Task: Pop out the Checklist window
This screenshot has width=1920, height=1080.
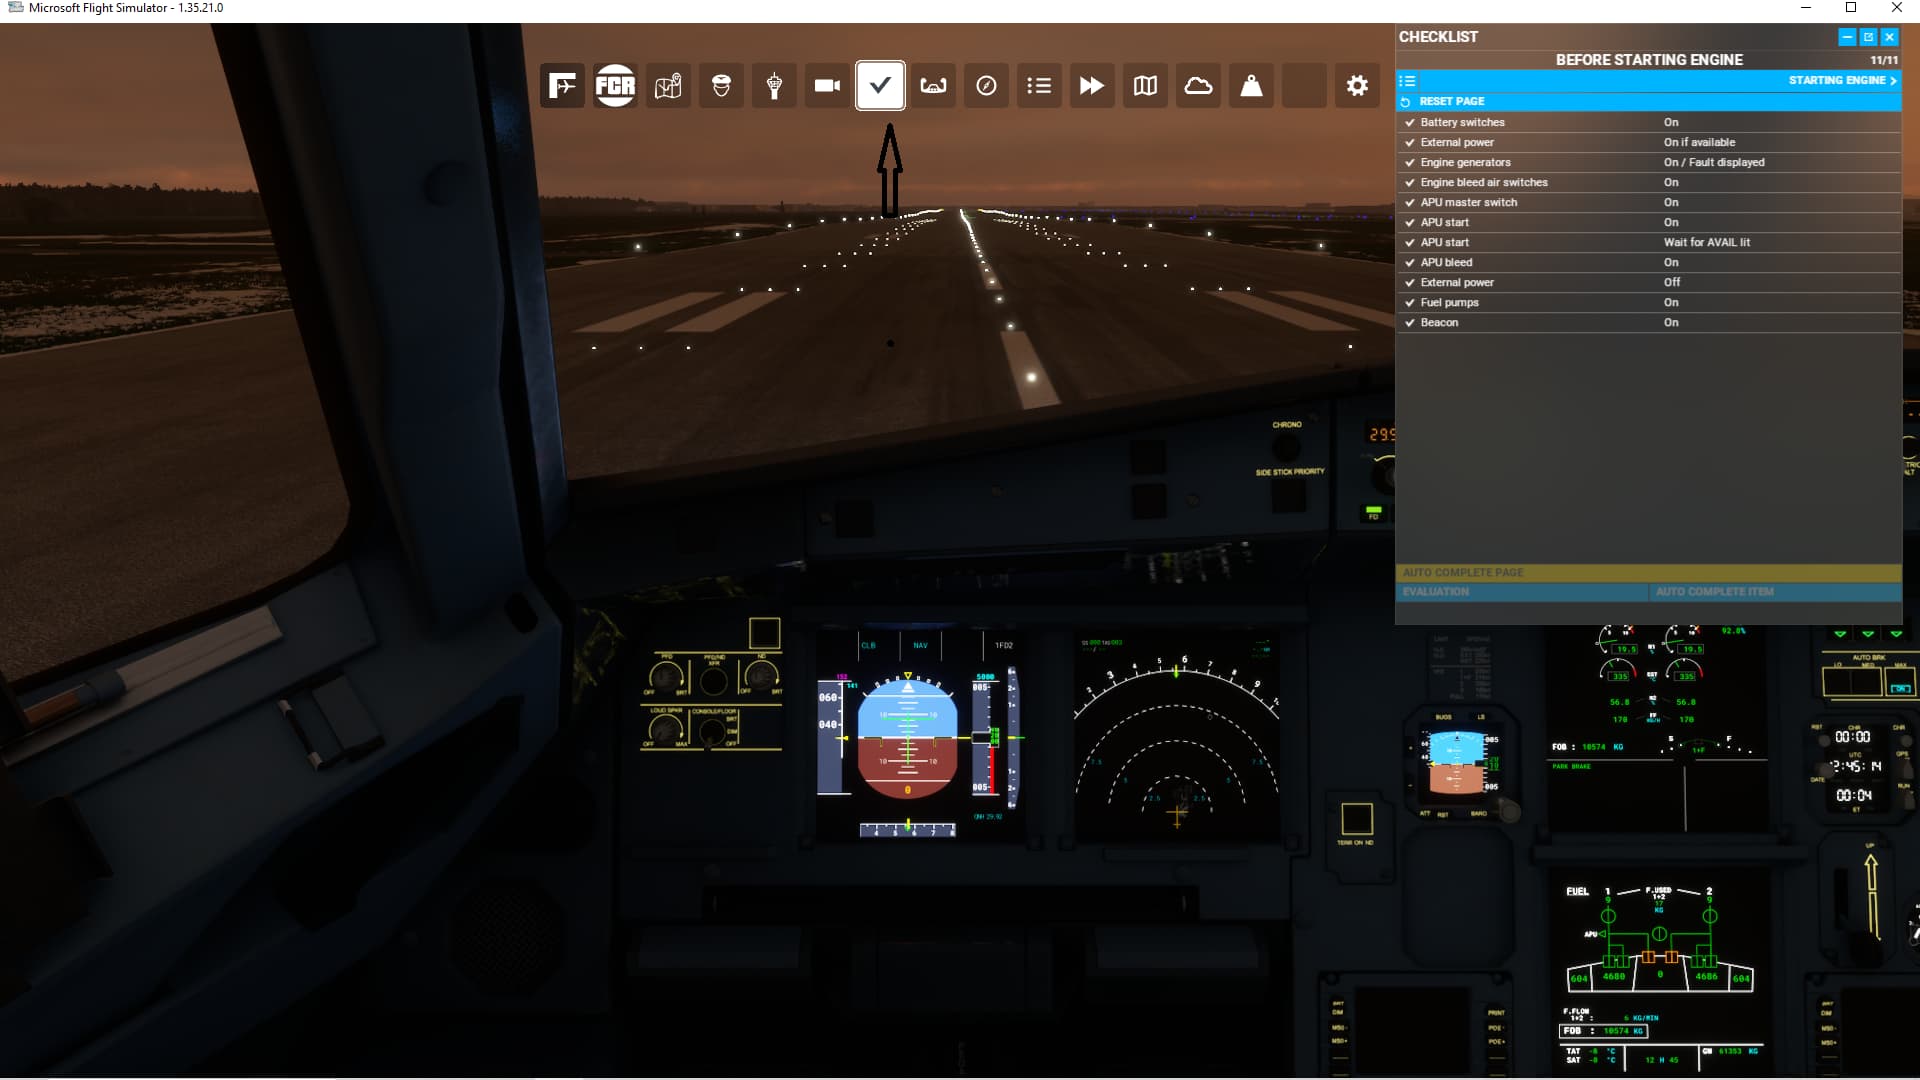Action: [x=1867, y=37]
